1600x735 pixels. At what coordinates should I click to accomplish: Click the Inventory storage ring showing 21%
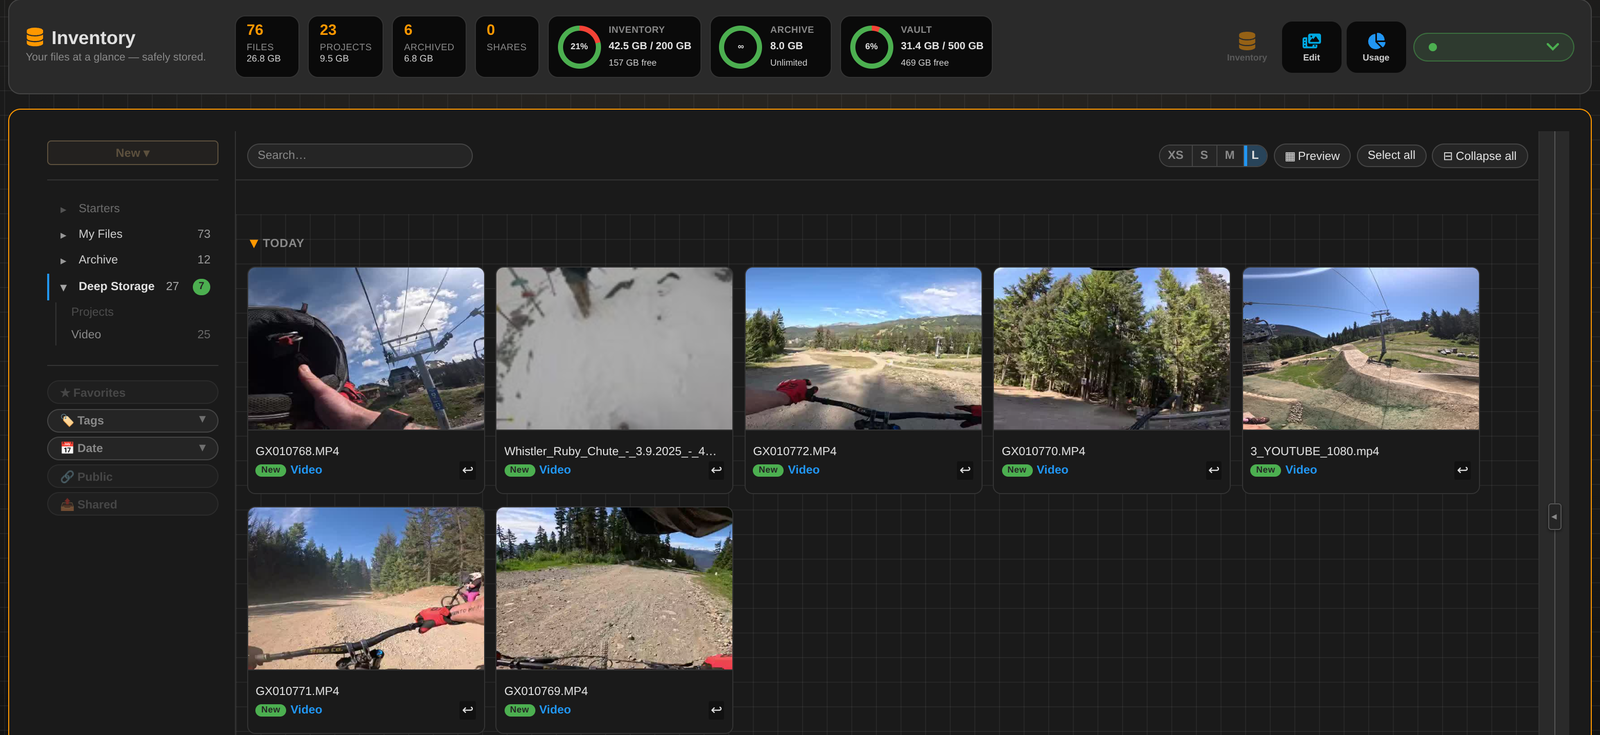(x=579, y=47)
